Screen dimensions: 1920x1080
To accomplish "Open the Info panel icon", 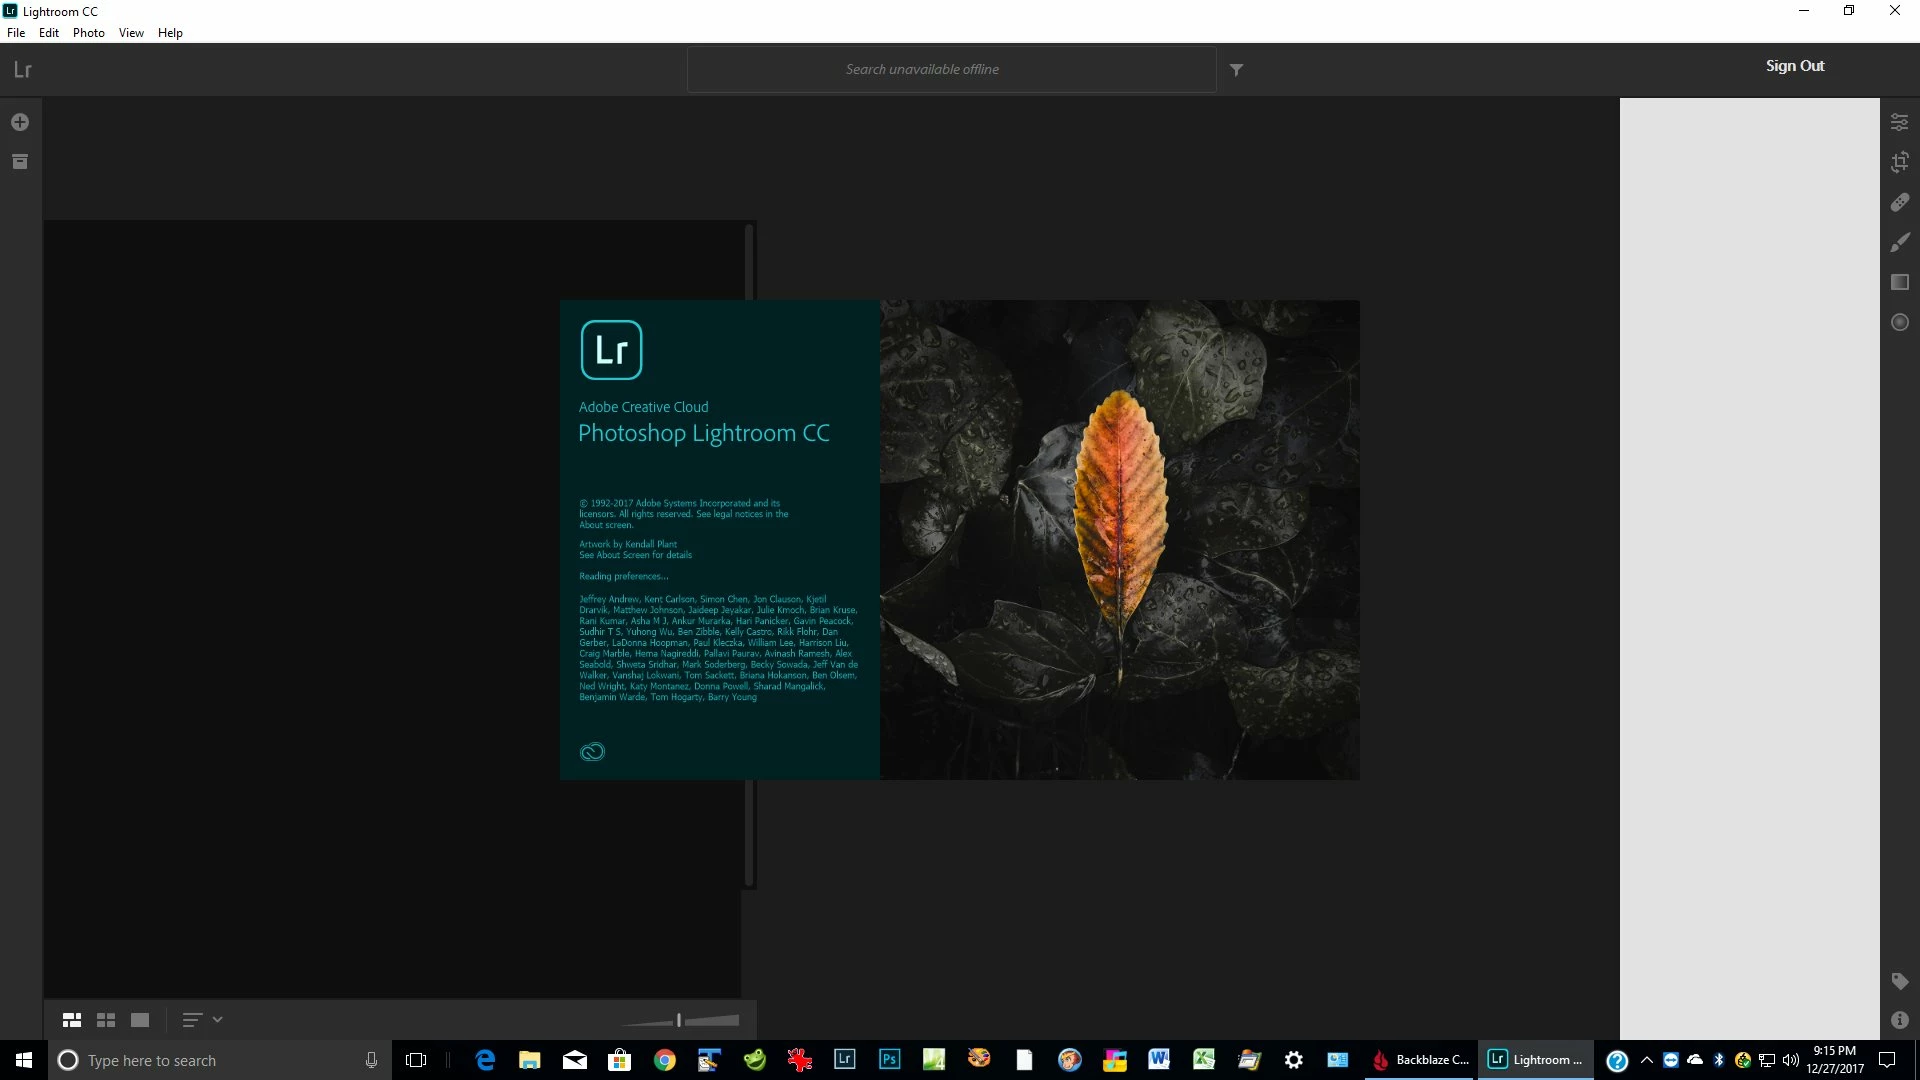I will (x=1899, y=1020).
